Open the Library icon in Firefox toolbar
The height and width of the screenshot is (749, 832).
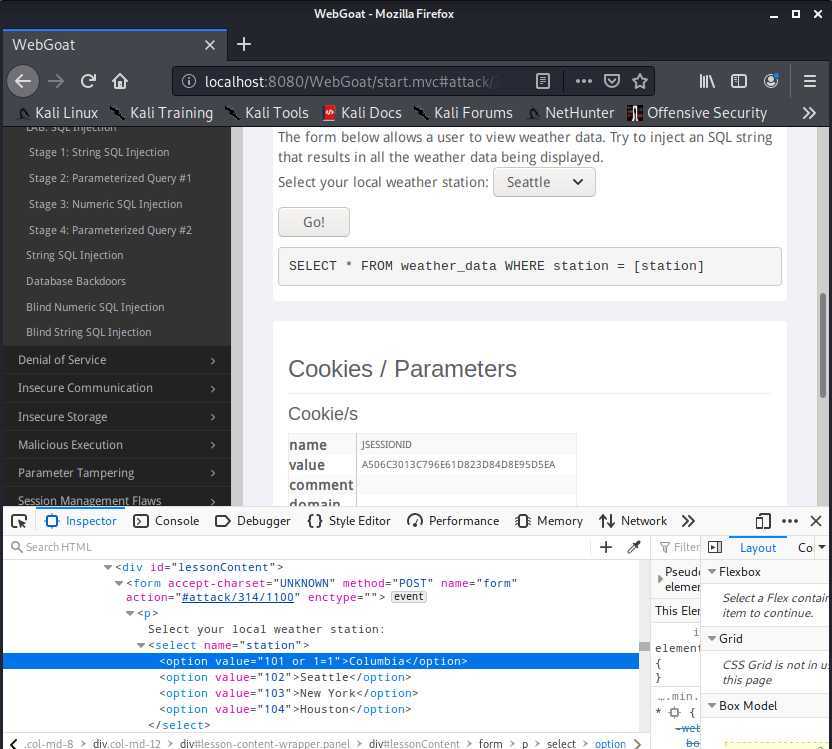point(707,81)
